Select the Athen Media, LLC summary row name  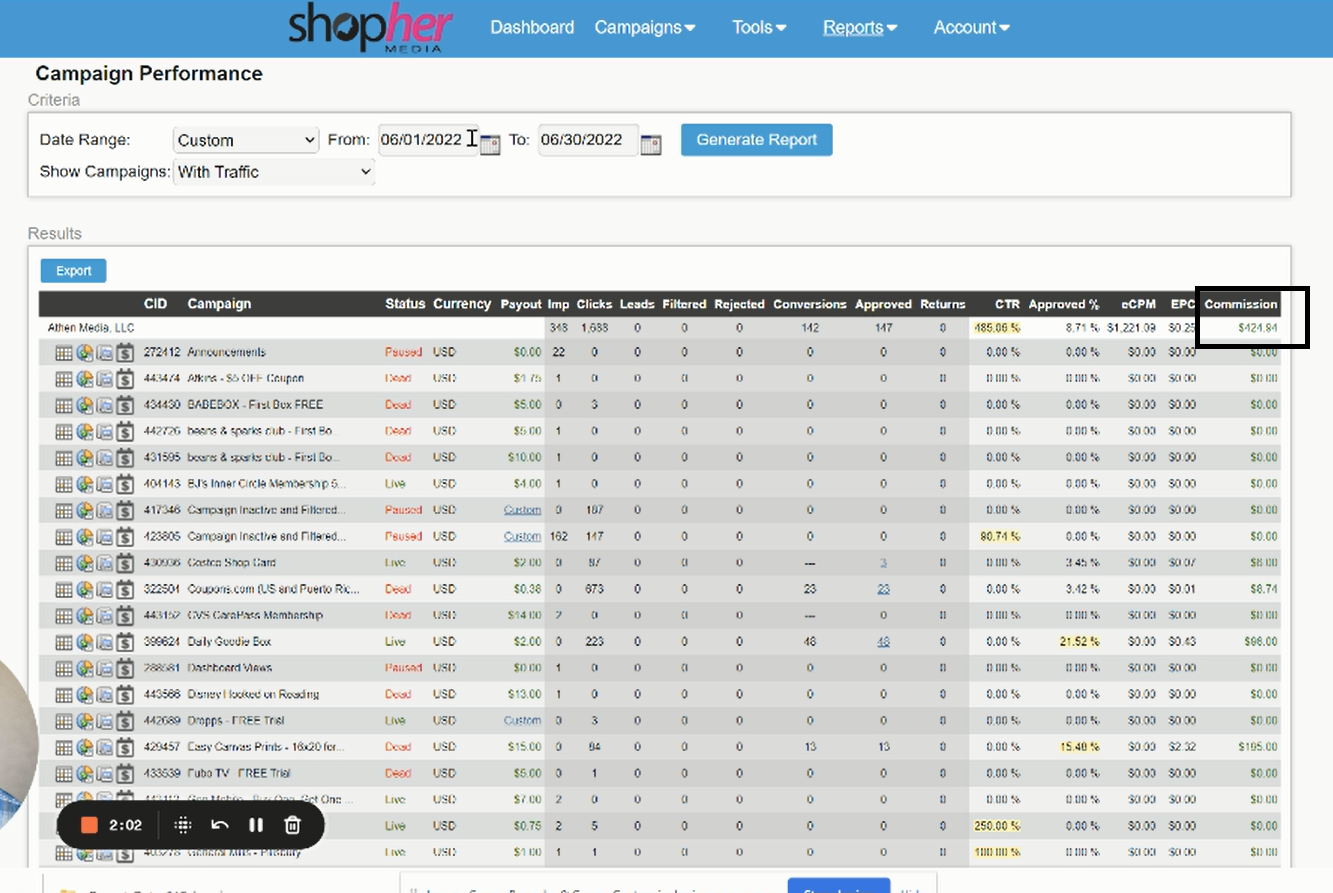tap(91, 328)
